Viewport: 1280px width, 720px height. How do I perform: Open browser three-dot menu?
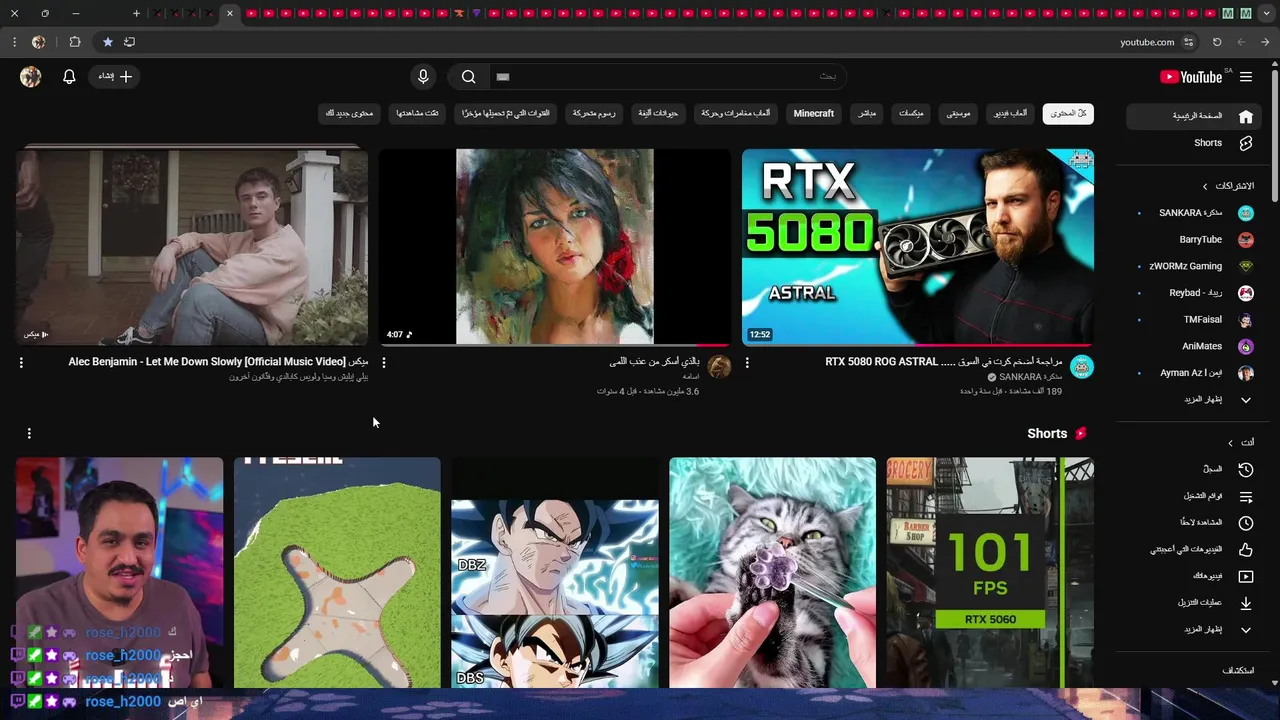point(14,42)
